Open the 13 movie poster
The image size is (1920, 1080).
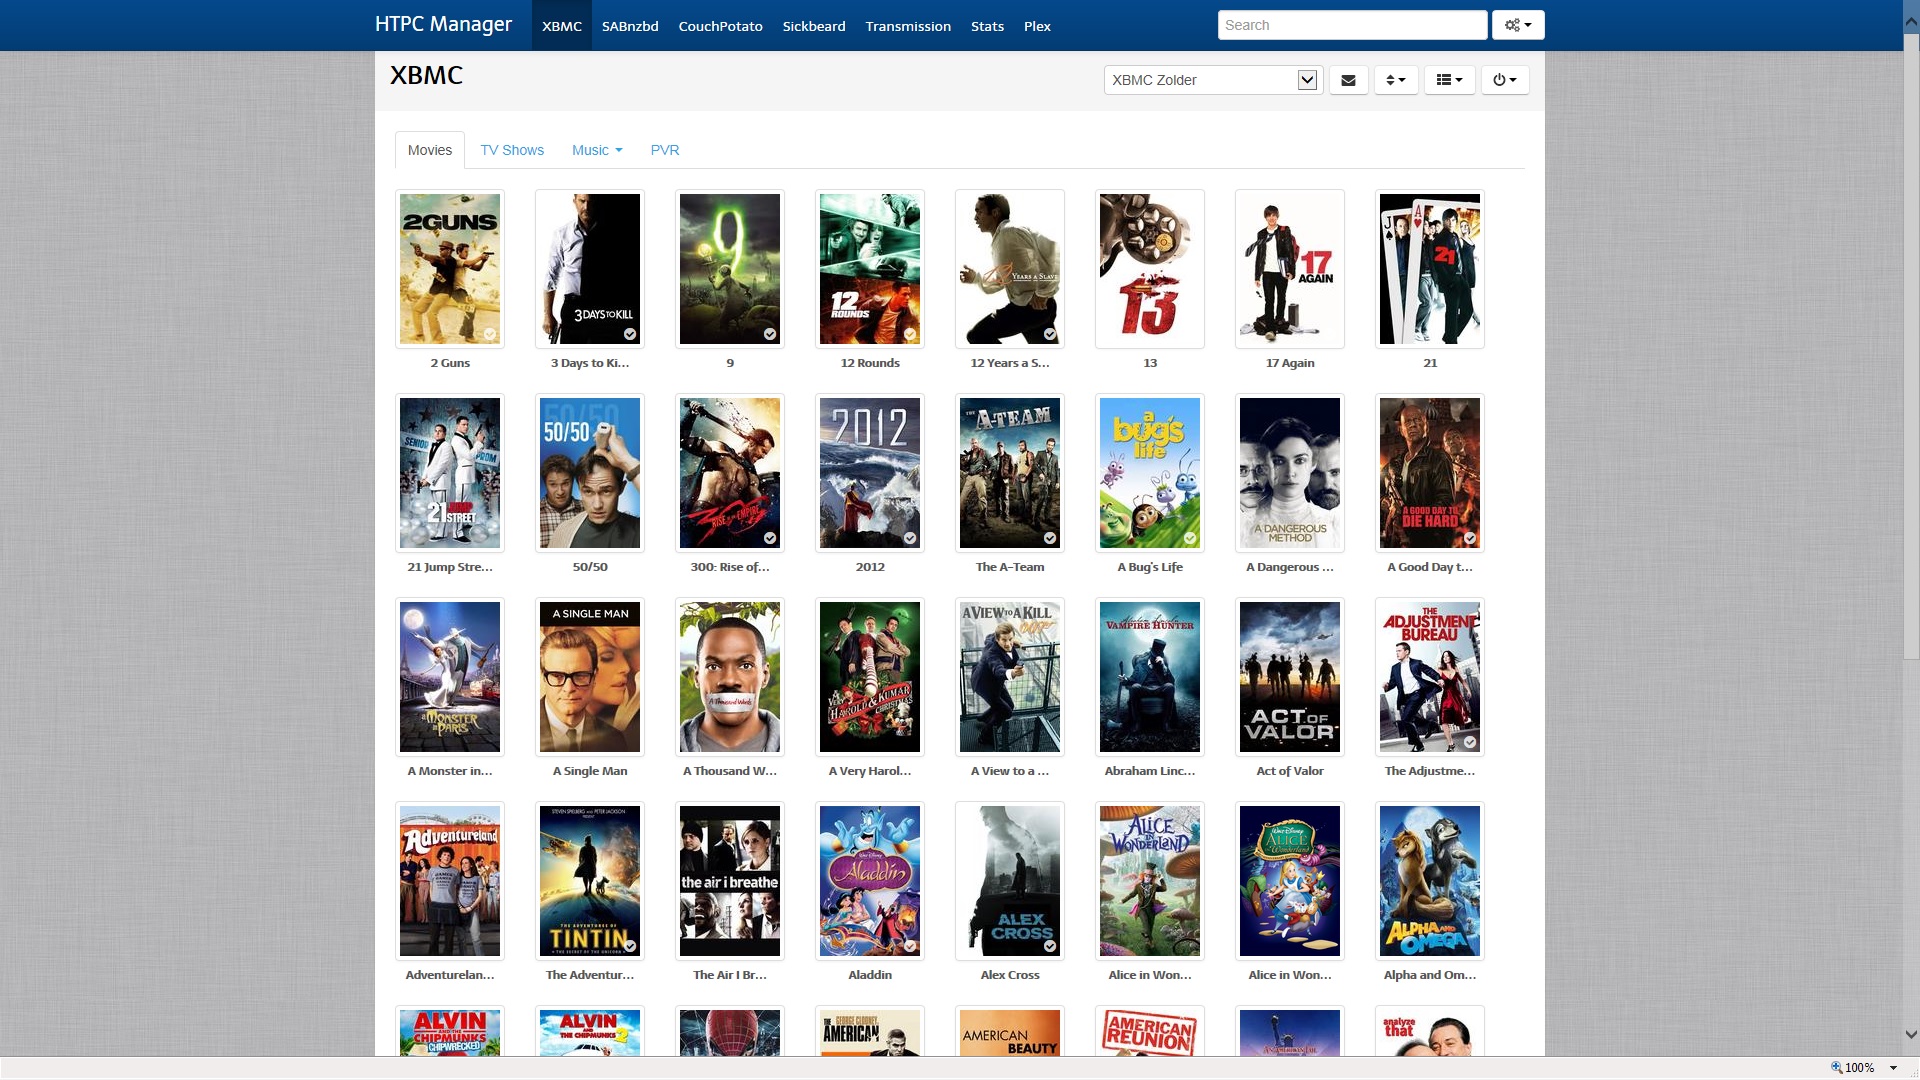(1150, 269)
